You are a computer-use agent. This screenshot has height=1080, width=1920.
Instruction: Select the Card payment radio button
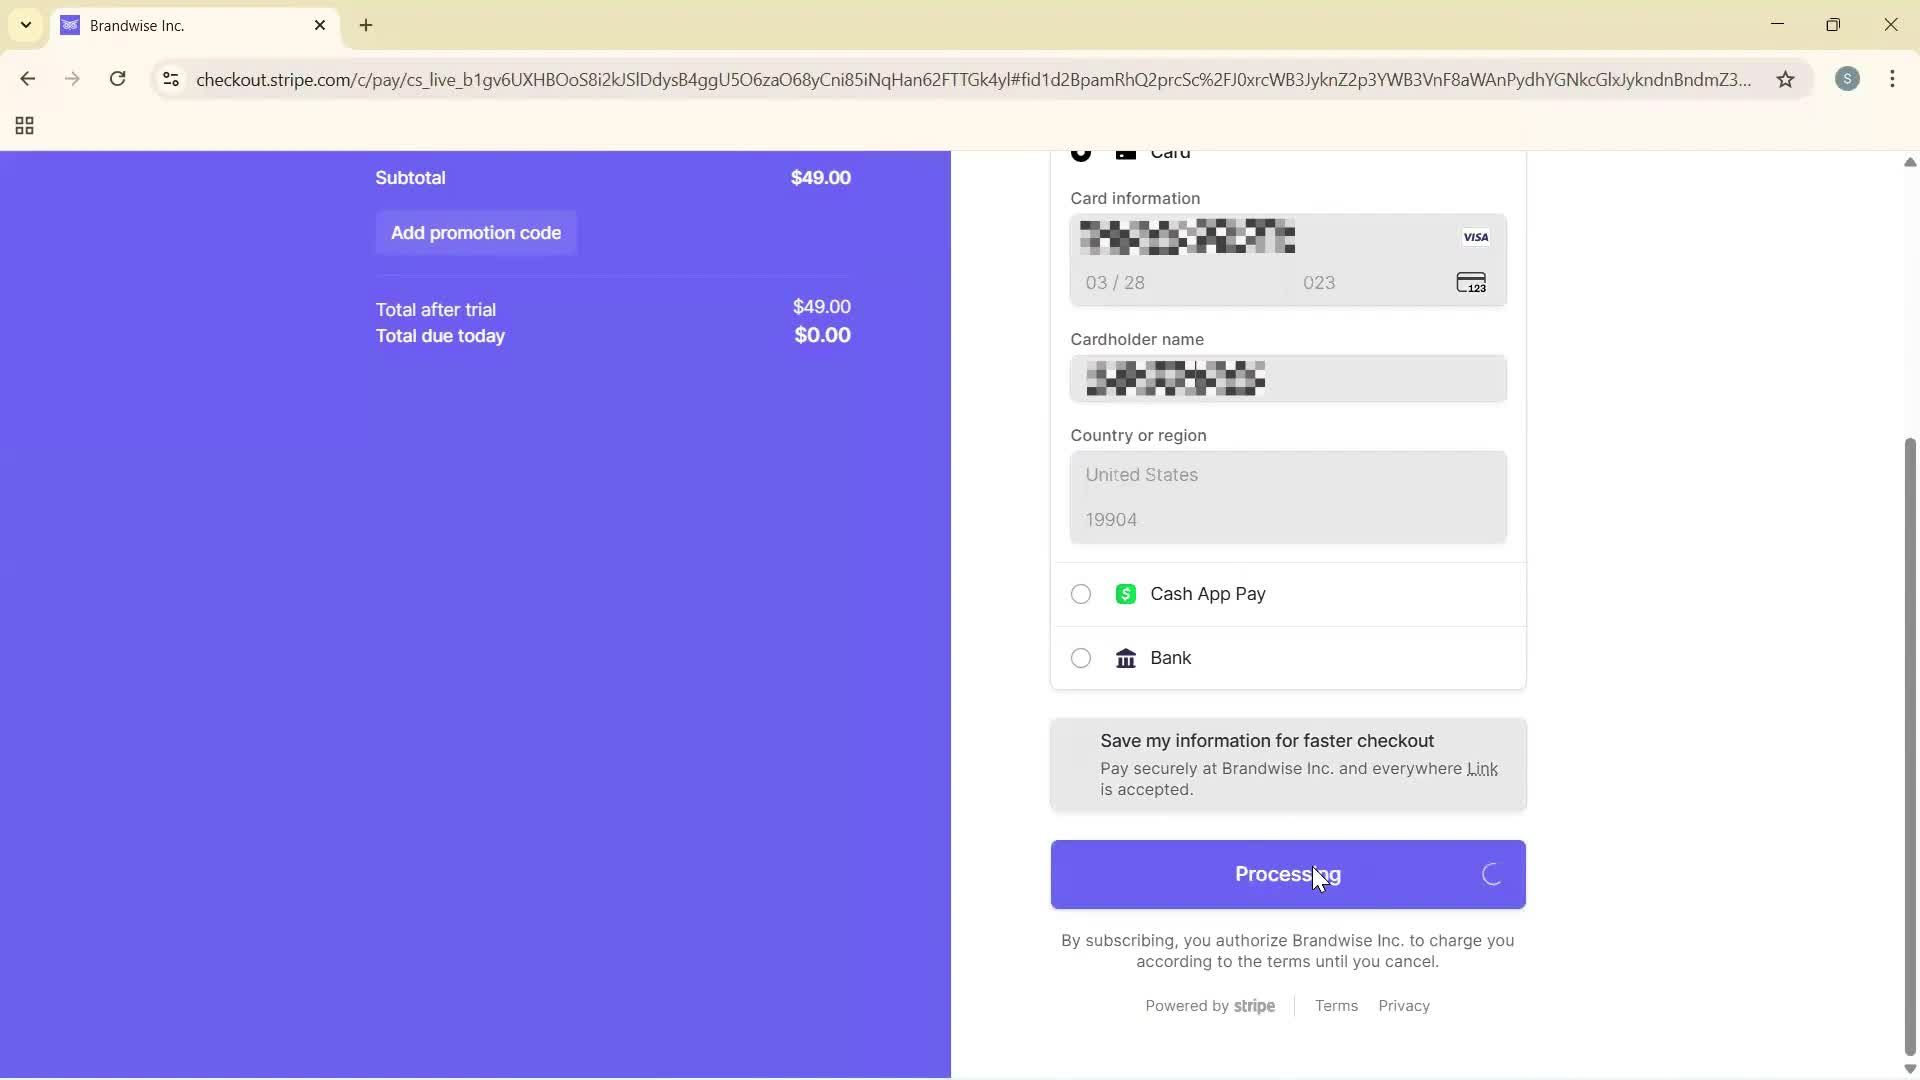coord(1082,152)
